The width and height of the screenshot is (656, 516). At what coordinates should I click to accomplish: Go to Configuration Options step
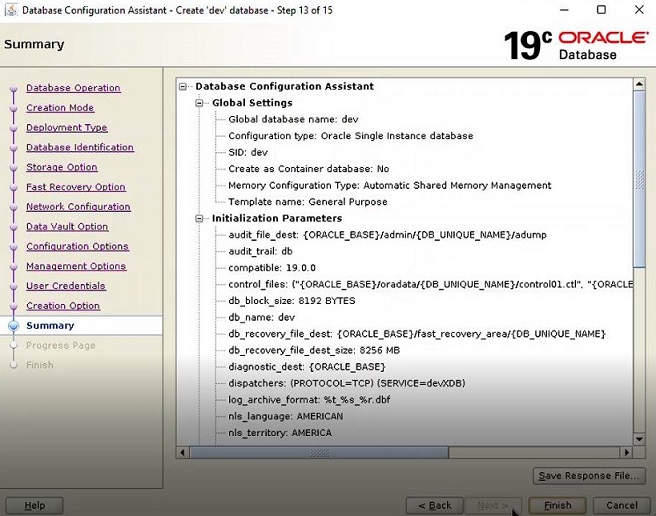77,246
